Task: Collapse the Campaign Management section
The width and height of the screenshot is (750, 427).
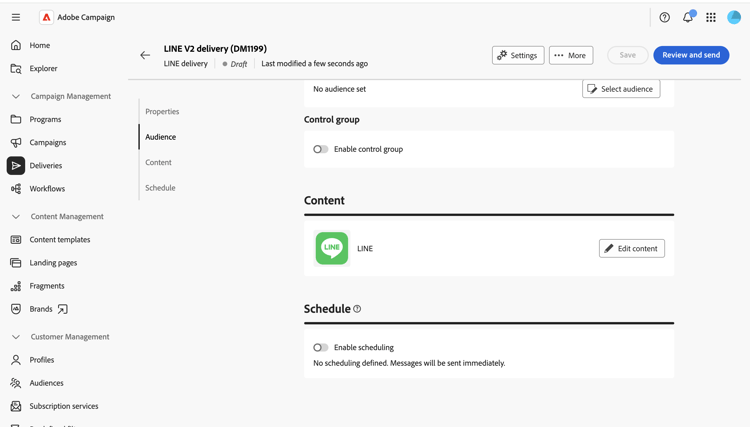Action: tap(16, 96)
